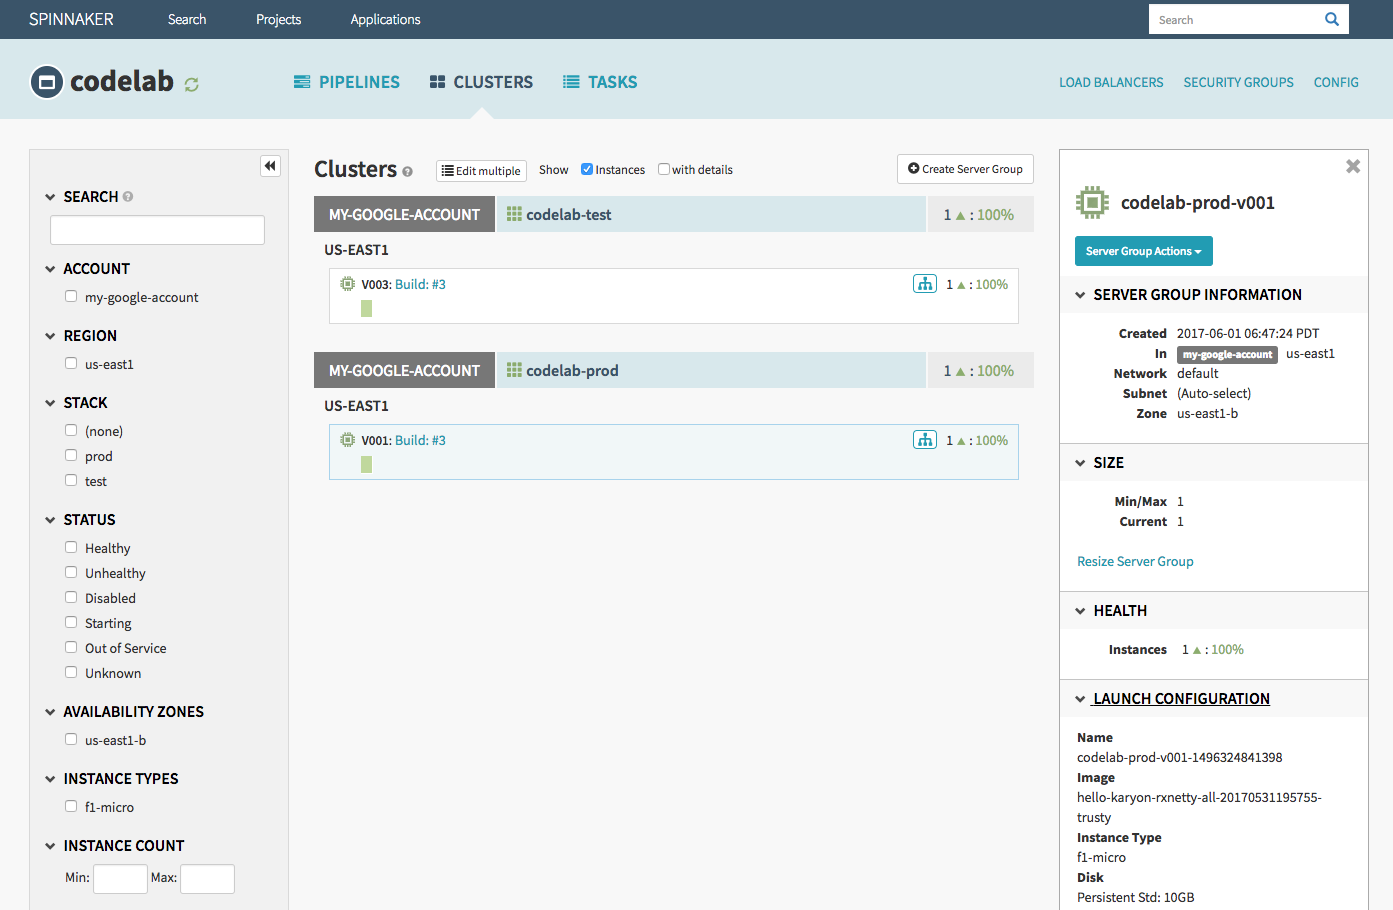Collapse the HEALTH section
The height and width of the screenshot is (910, 1393).
1080,611
